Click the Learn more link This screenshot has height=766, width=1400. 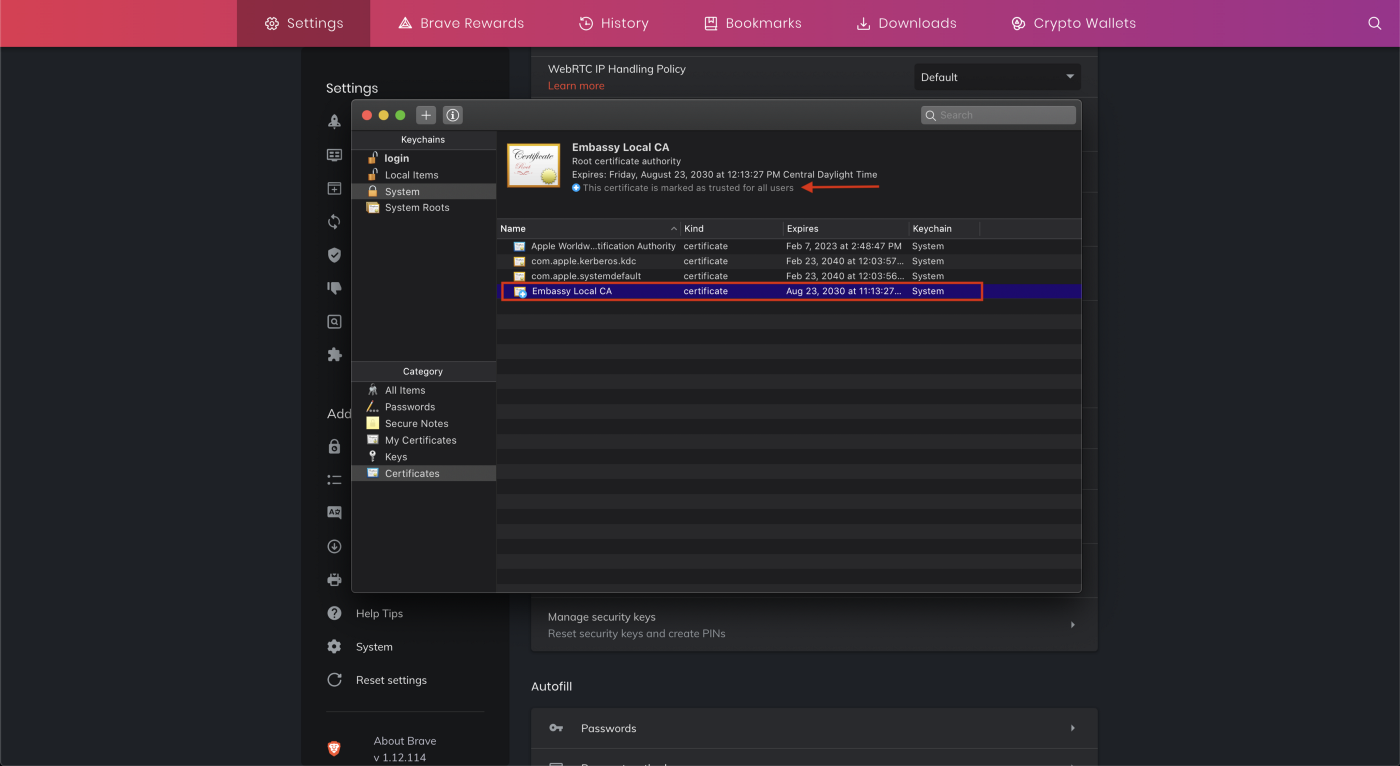(576, 86)
